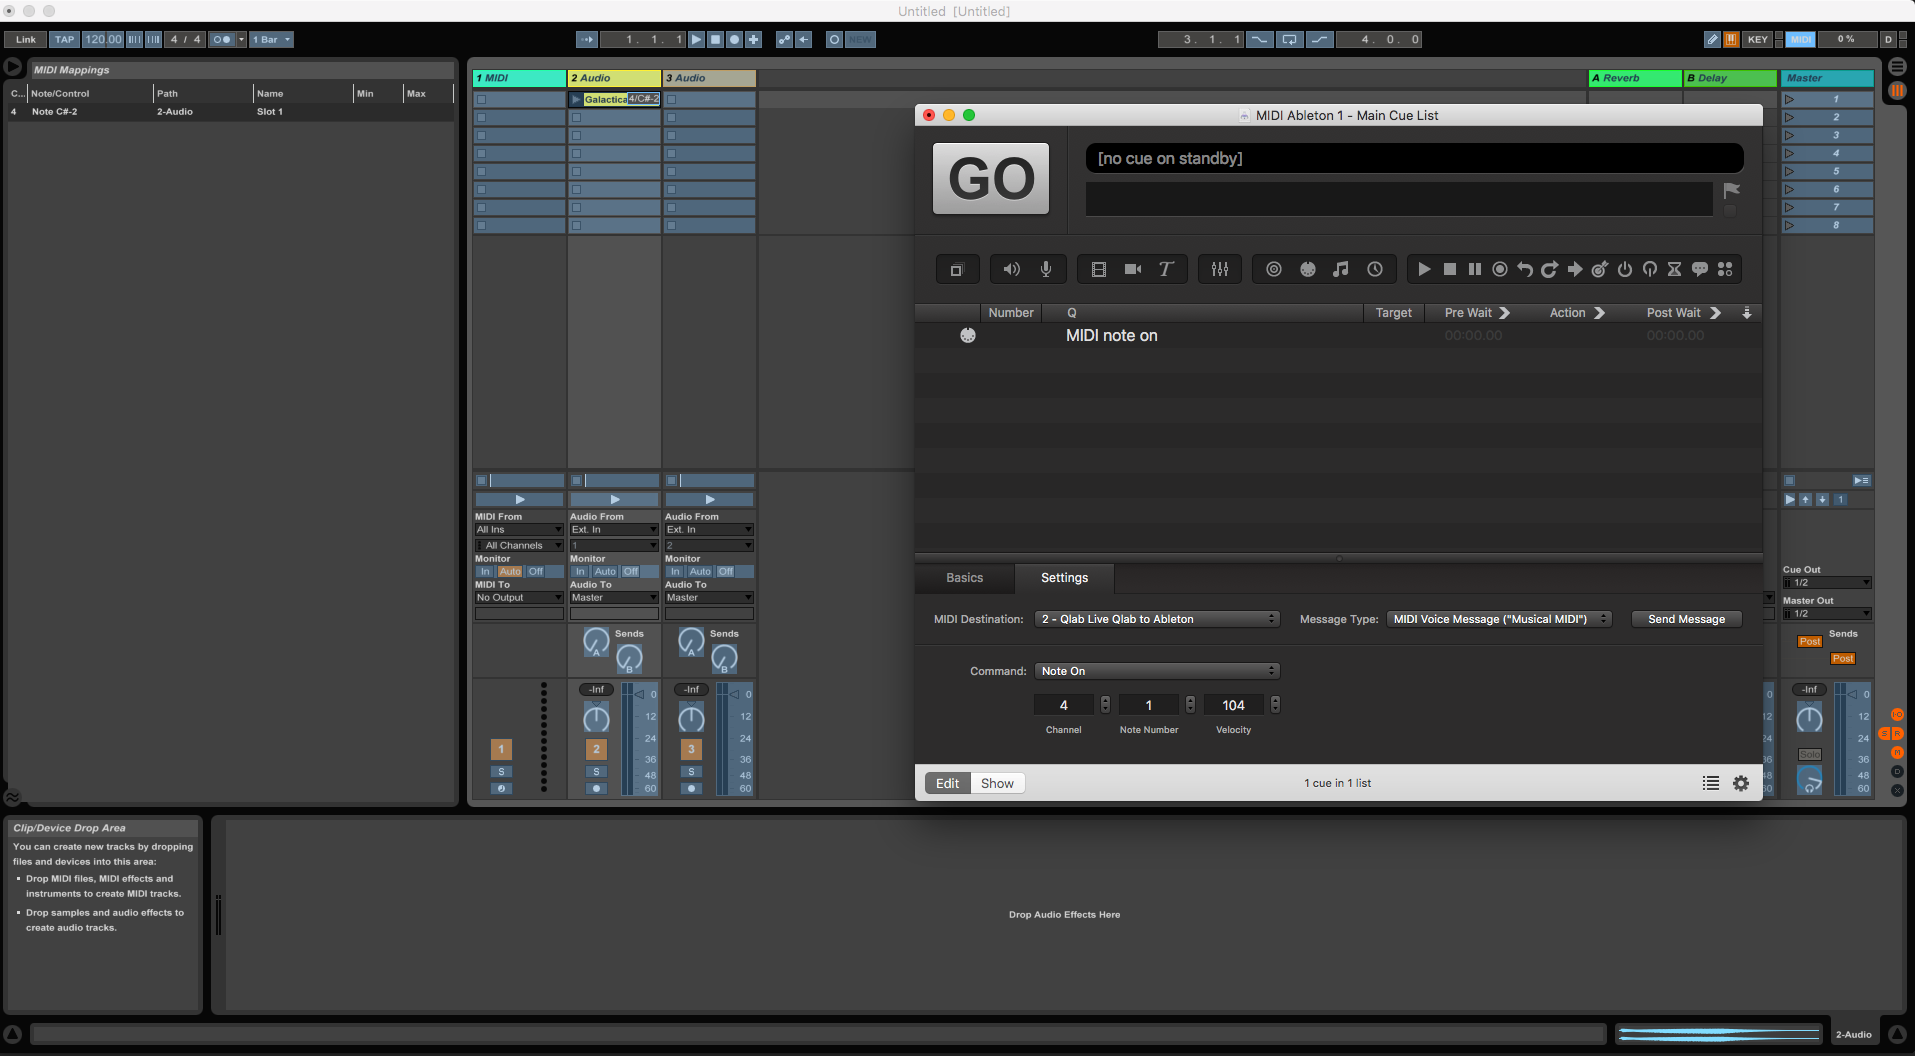This screenshot has height=1056, width=1915.
Task: Add a Text cue from toolbar
Action: (x=1166, y=269)
